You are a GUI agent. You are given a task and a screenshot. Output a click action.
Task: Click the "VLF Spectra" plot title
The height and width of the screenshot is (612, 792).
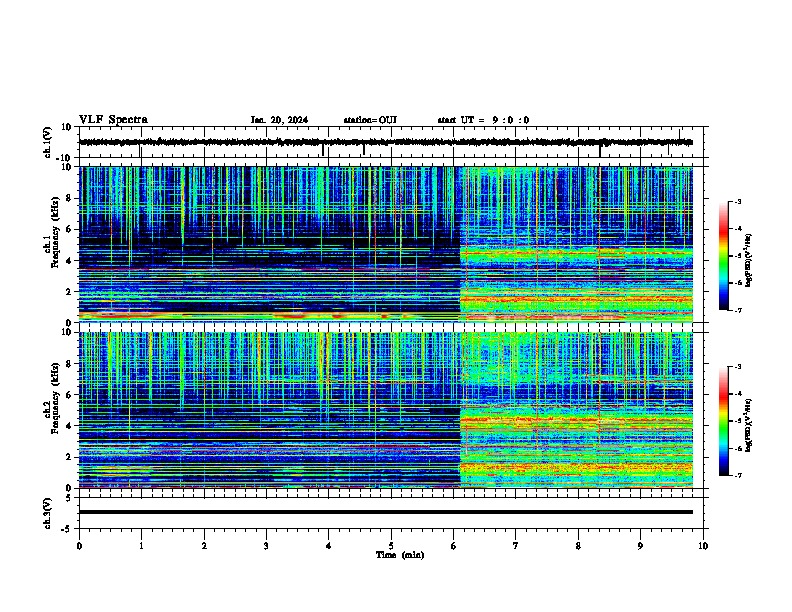point(113,120)
